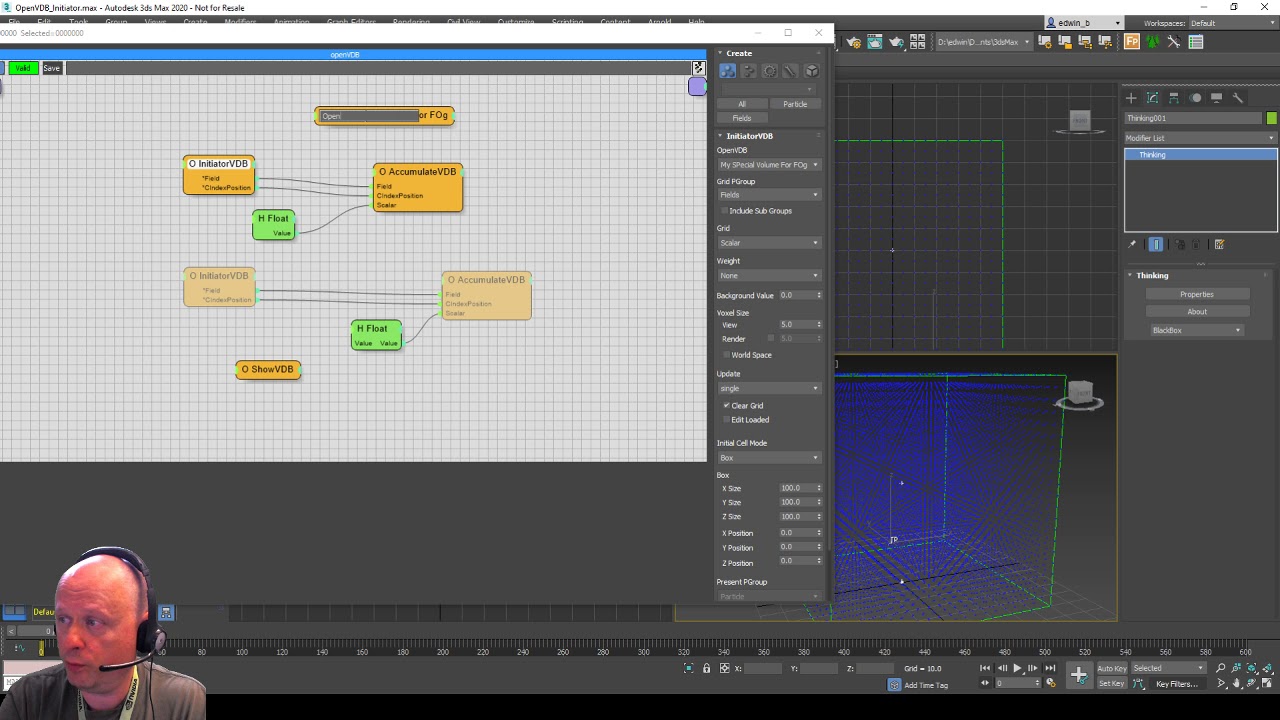Screen dimensions: 1280x720
Task: Open the Grid Scalar dropdown
Action: click(768, 243)
